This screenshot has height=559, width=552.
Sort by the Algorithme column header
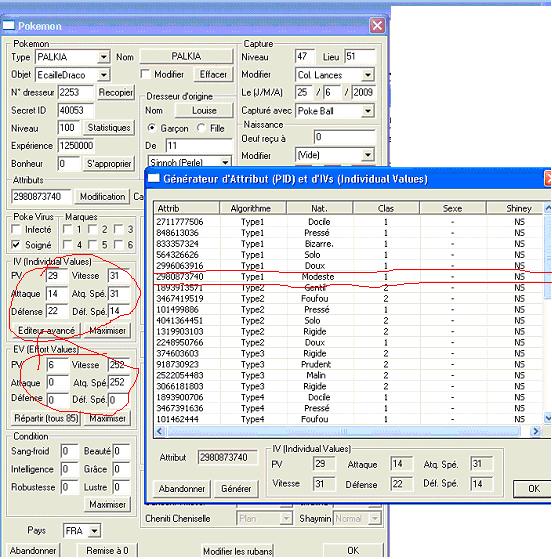coord(252,208)
